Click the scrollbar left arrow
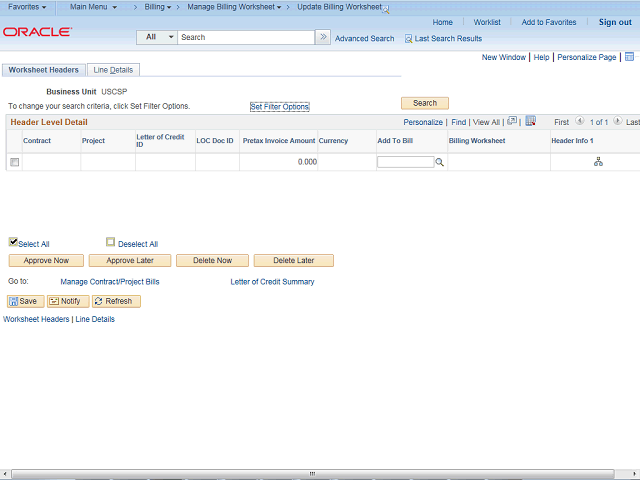This screenshot has height=480, width=640. tap(4, 474)
